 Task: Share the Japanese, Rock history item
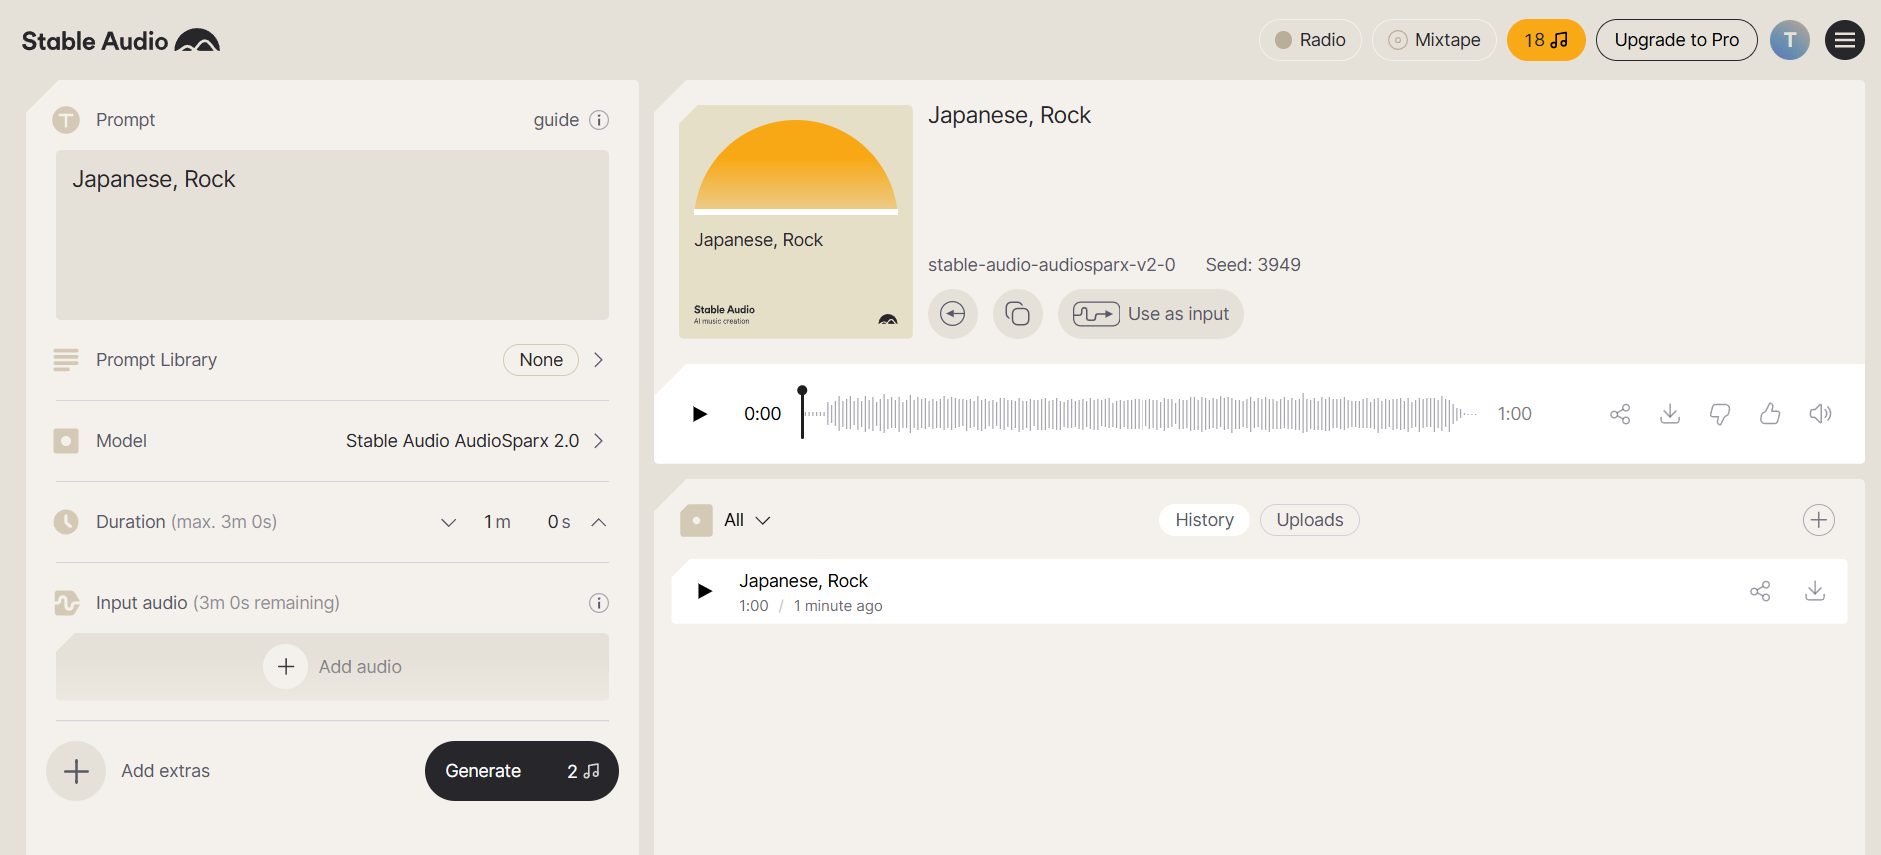click(x=1760, y=591)
